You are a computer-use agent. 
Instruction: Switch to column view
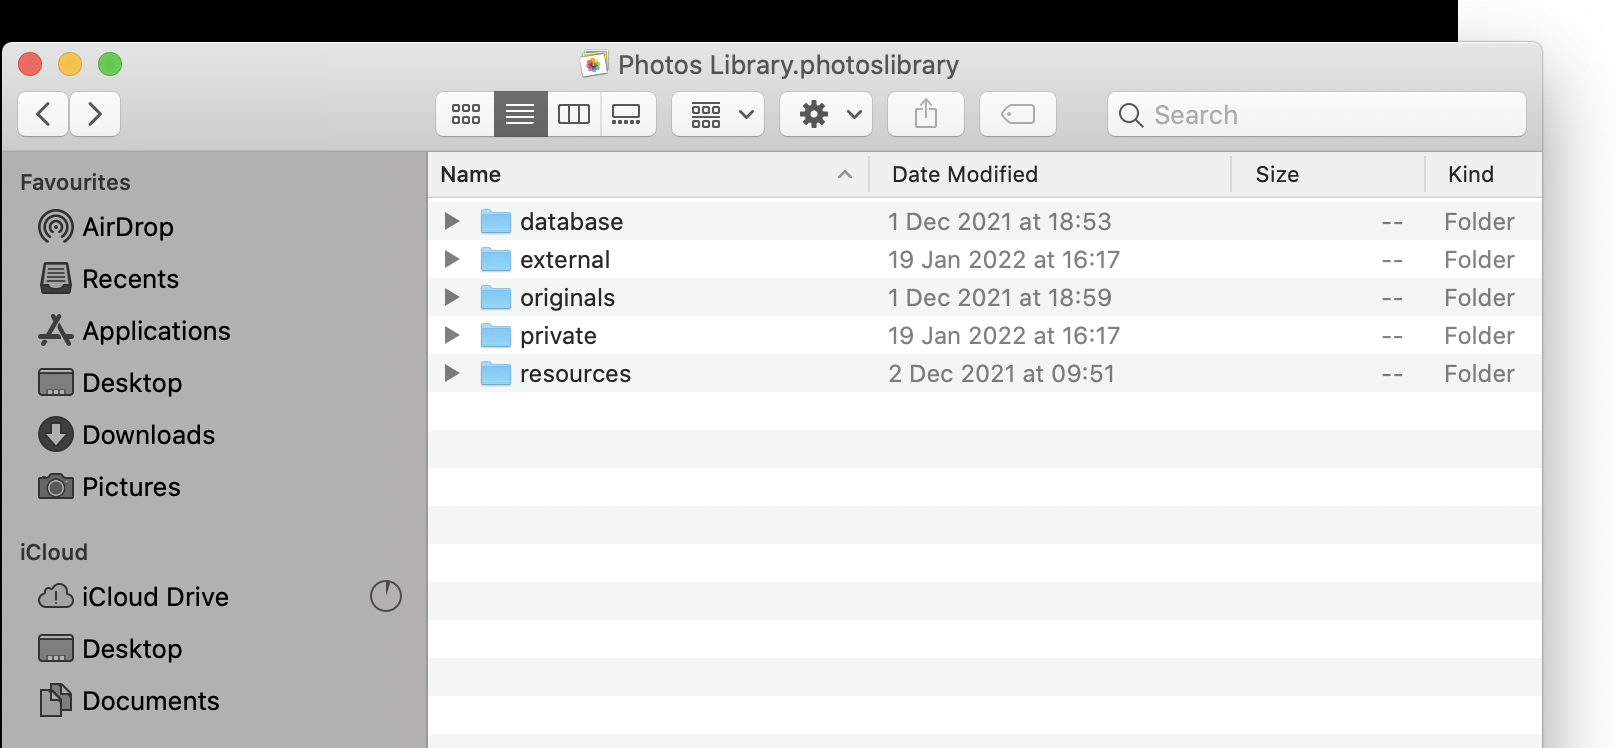pos(574,114)
